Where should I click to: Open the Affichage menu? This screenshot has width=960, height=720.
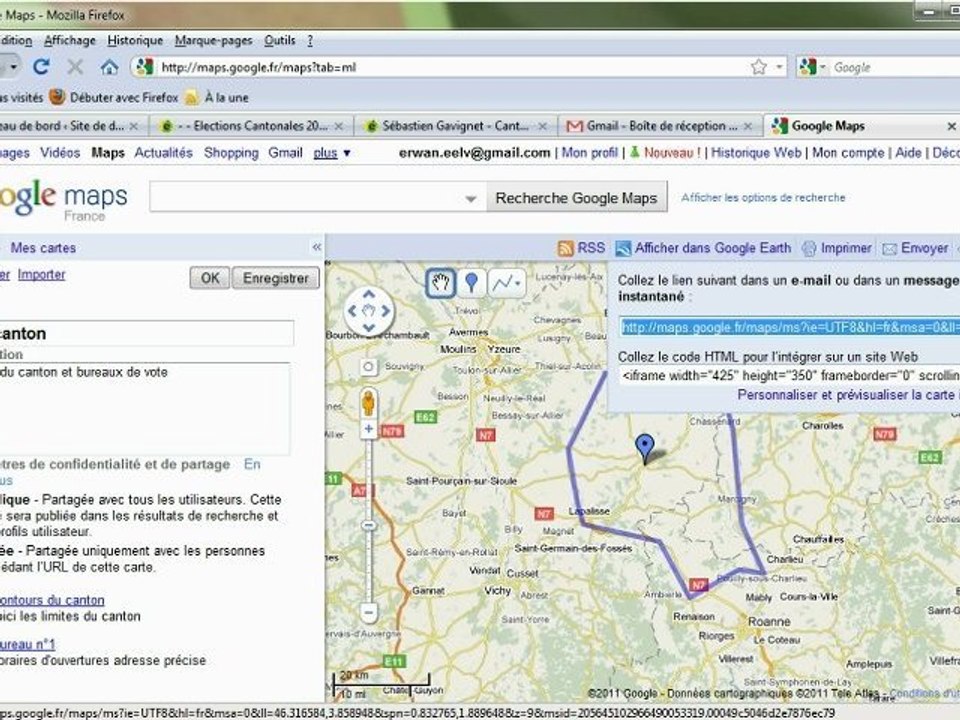[x=70, y=40]
